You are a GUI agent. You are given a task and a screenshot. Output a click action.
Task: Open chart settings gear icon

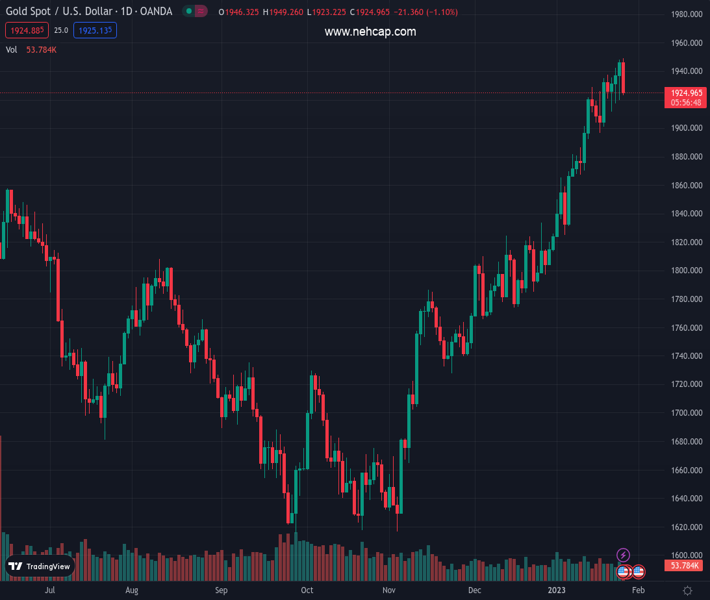687,591
